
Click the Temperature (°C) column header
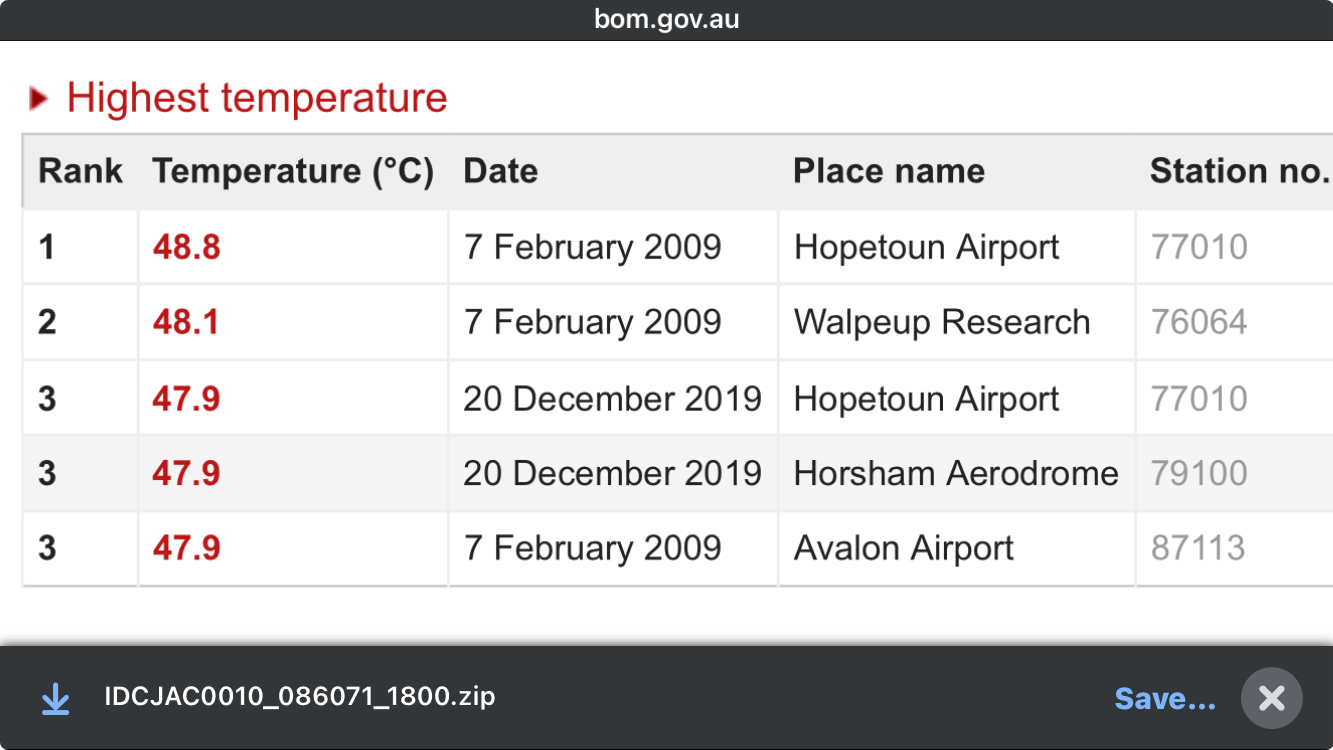click(293, 171)
